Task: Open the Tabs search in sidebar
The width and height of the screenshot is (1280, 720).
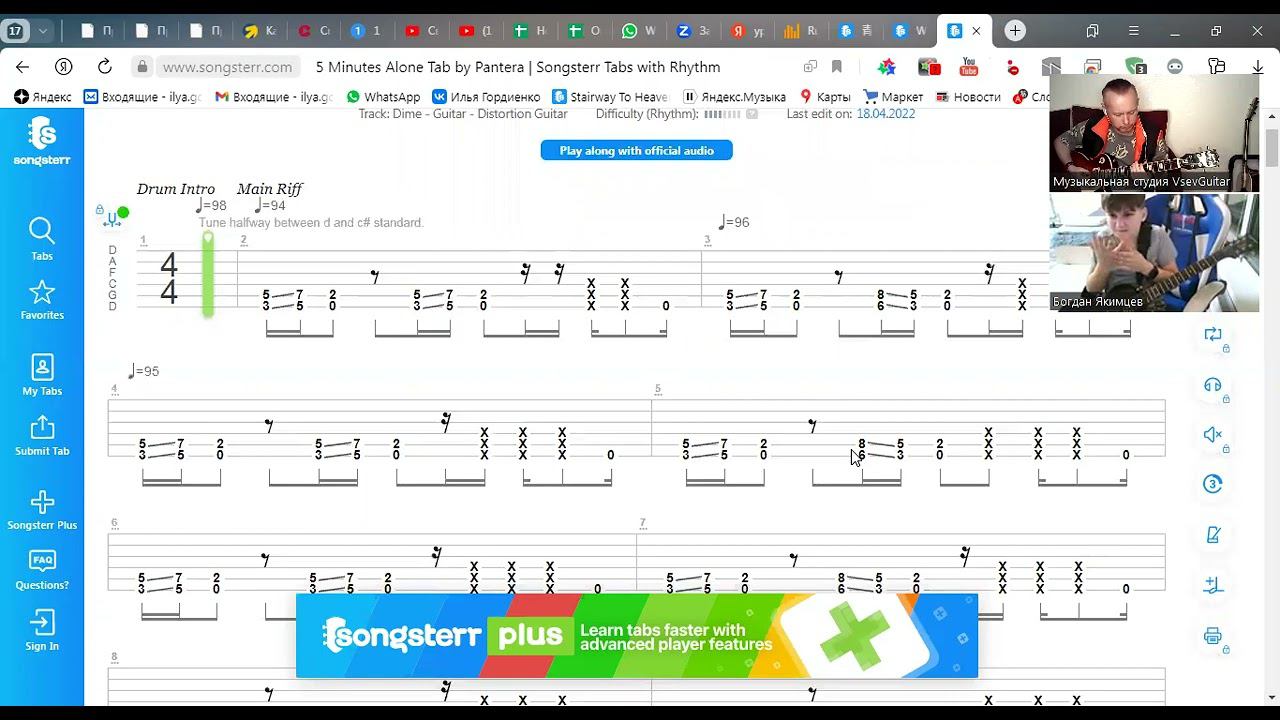Action: point(42,239)
